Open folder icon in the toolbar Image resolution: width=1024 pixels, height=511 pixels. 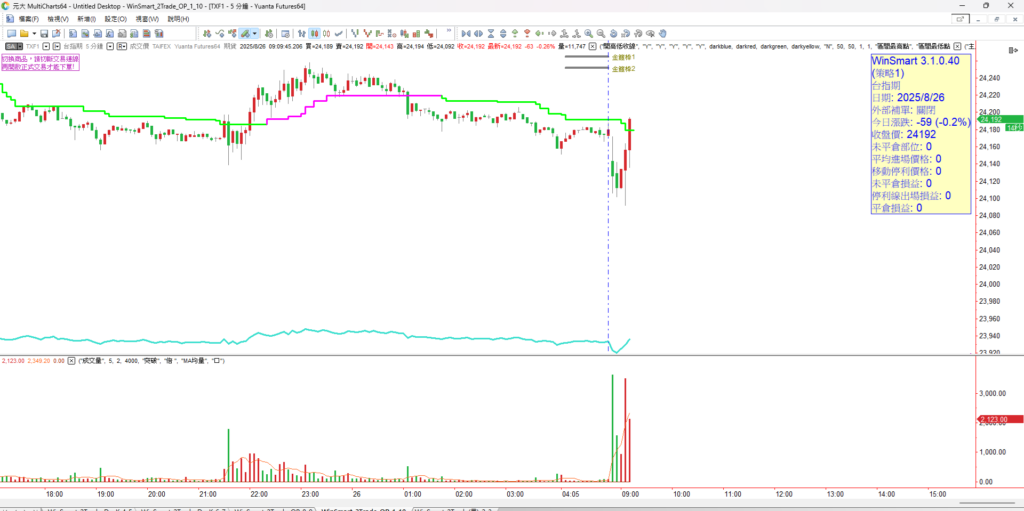click(22, 33)
